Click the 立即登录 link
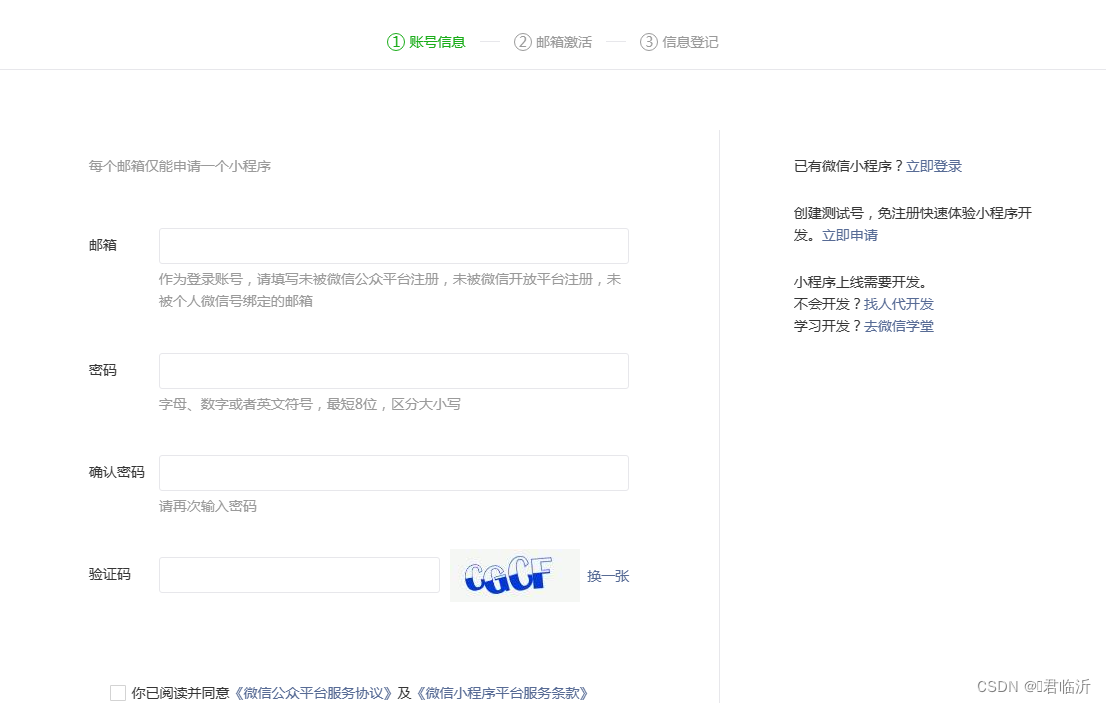The image size is (1106, 703). [934, 166]
